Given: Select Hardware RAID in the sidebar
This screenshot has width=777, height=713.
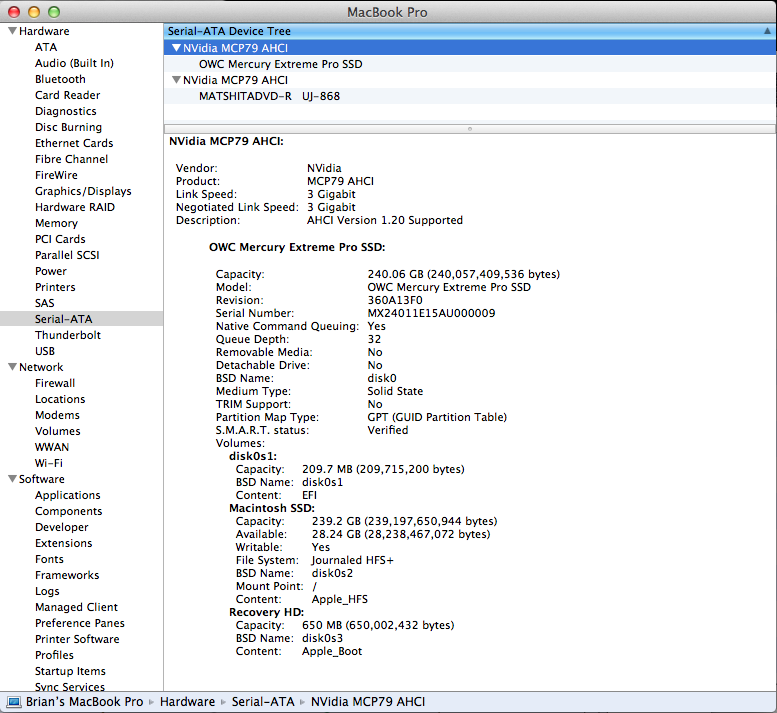Looking at the screenshot, I should (x=75, y=207).
